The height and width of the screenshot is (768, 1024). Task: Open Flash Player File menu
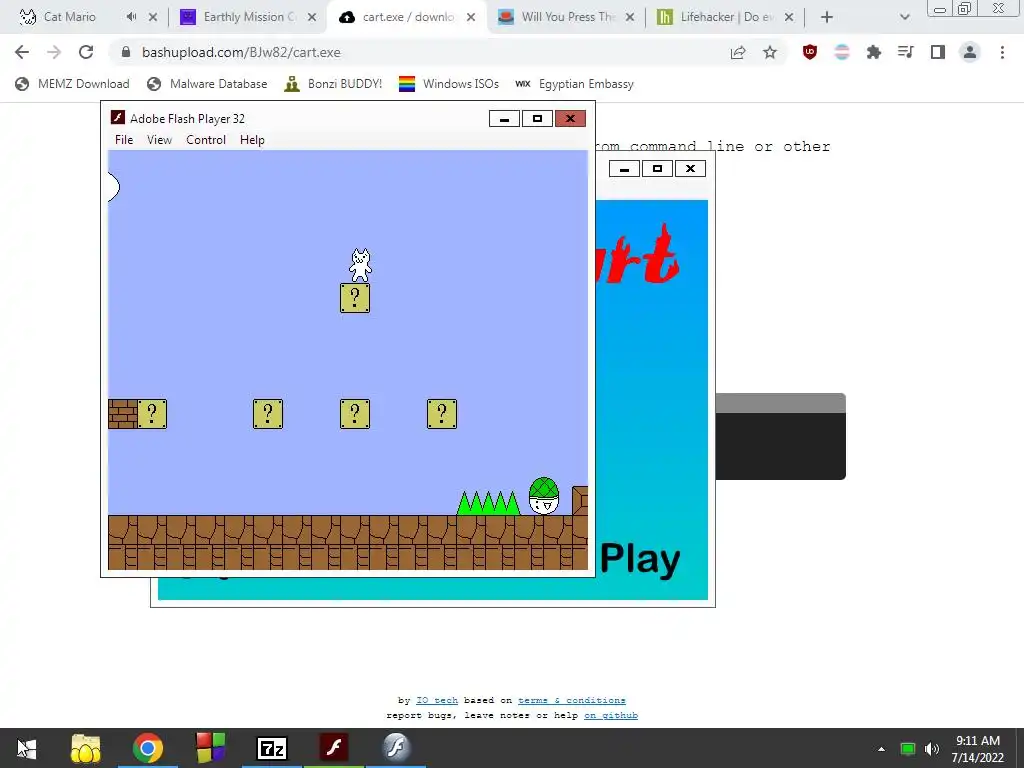click(x=123, y=140)
